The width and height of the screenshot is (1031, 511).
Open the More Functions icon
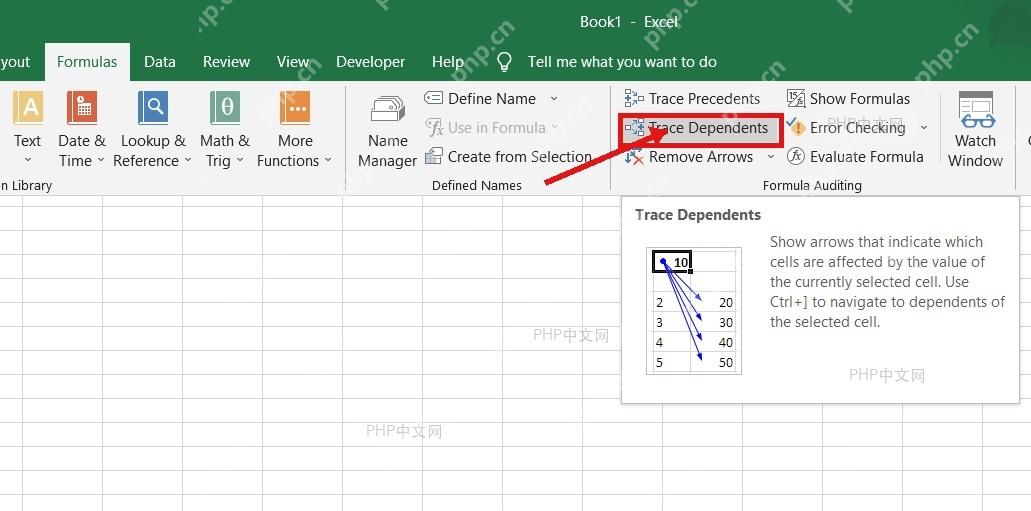295,108
